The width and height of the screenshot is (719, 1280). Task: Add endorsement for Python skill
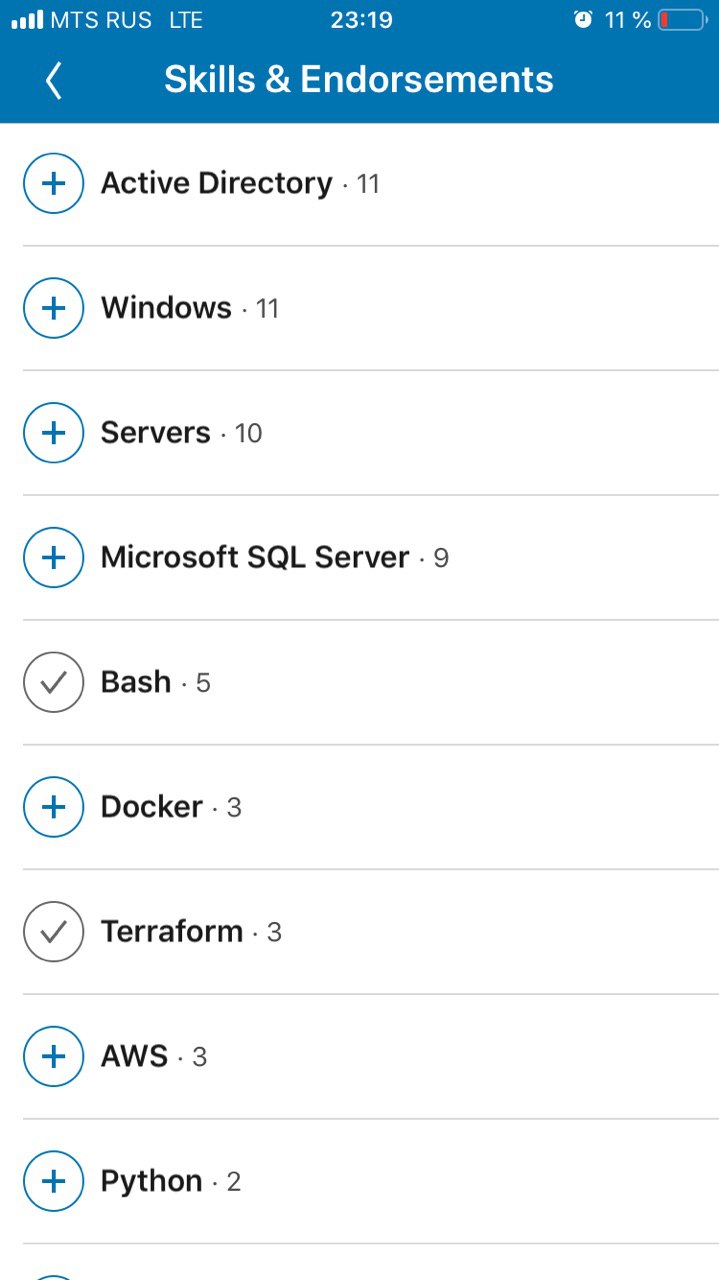point(53,1181)
